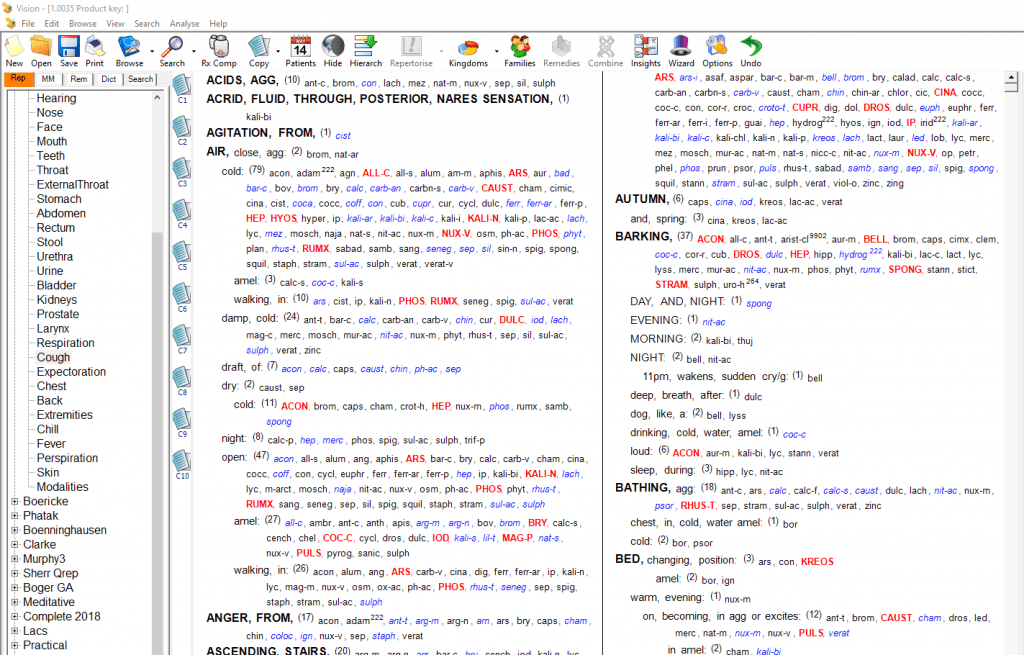
Task: Switch to the MM tab
Action: coord(48,79)
